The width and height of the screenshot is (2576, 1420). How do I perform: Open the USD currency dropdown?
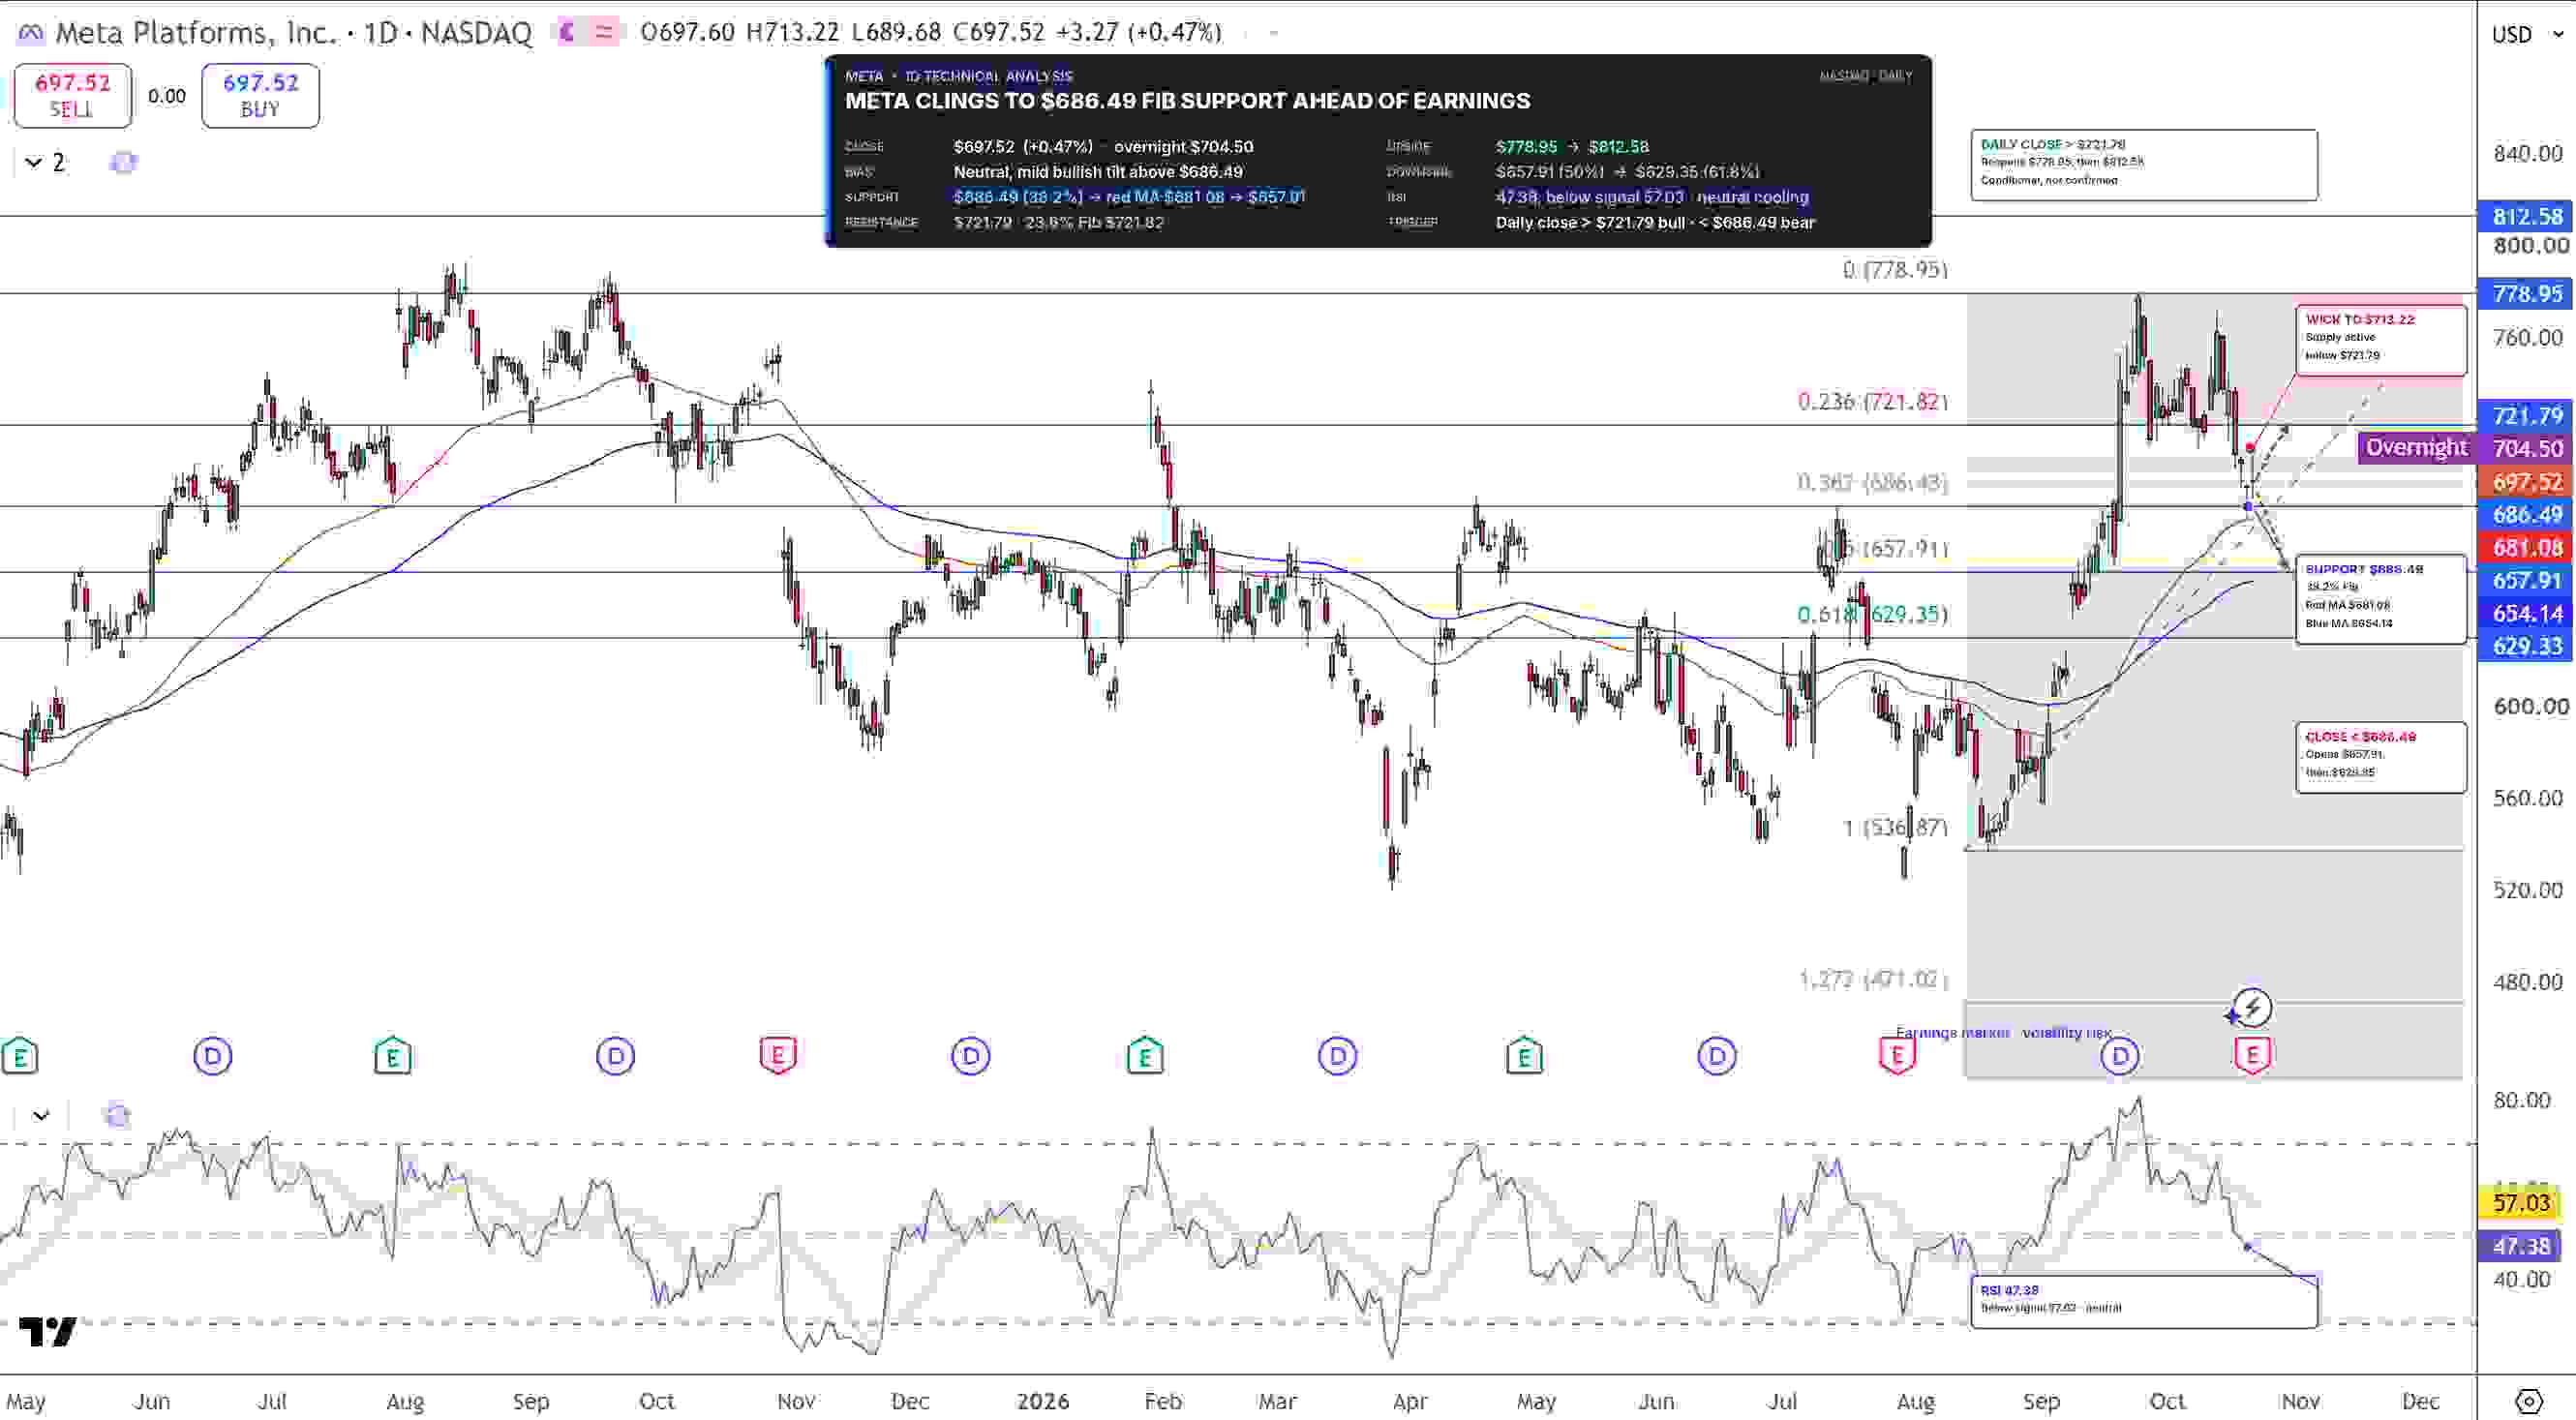[2527, 35]
